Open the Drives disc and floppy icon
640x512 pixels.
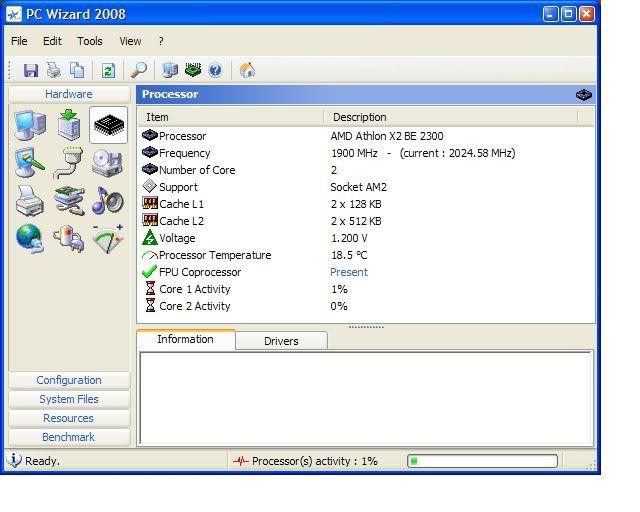[x=107, y=163]
